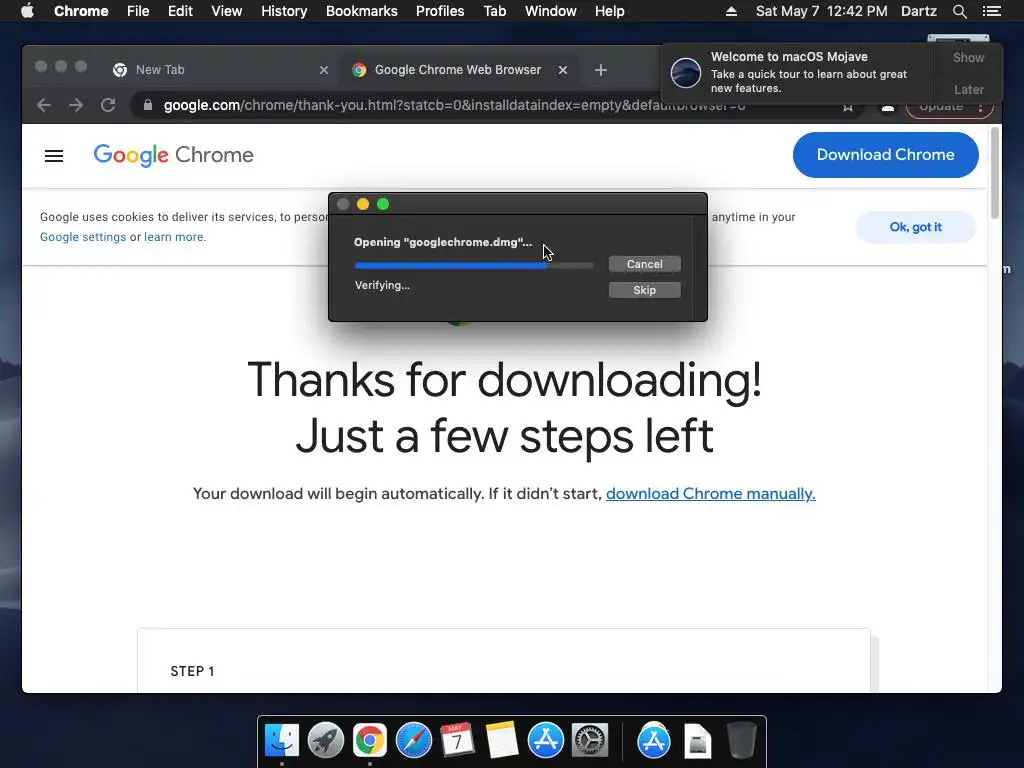
Task: Close the New Tab tab
Action: click(323, 70)
